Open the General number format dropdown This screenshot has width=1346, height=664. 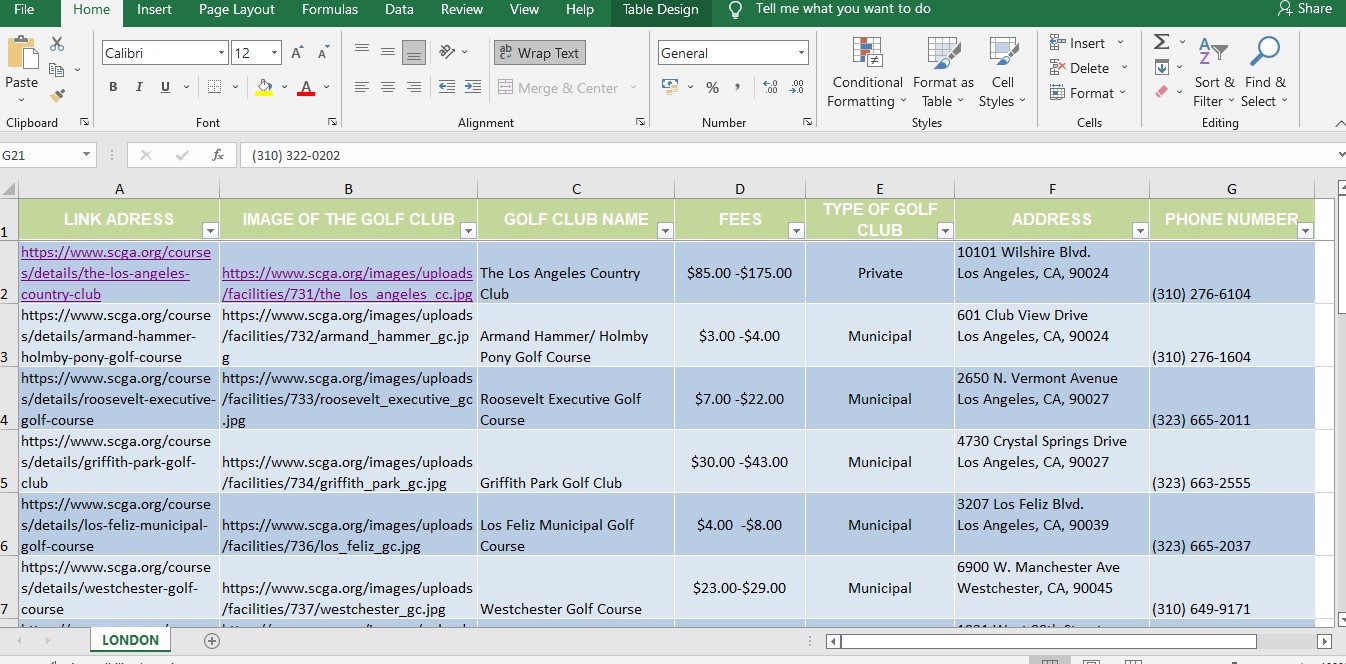(x=801, y=53)
